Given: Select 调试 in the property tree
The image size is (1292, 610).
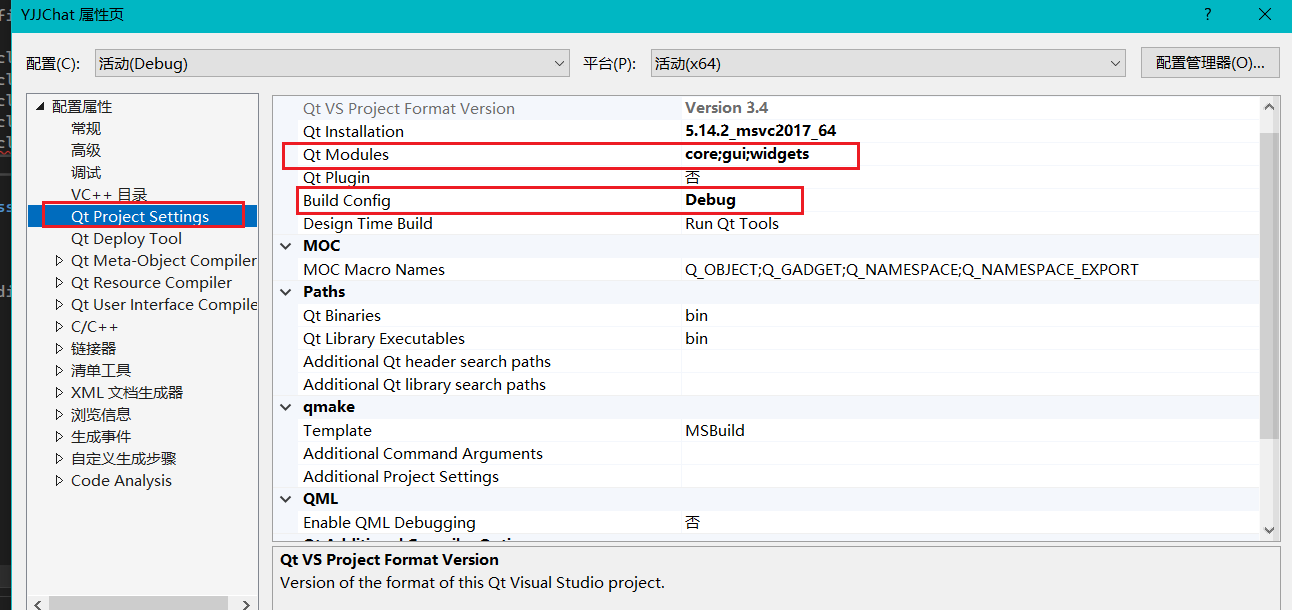Looking at the screenshot, I should click(x=86, y=172).
